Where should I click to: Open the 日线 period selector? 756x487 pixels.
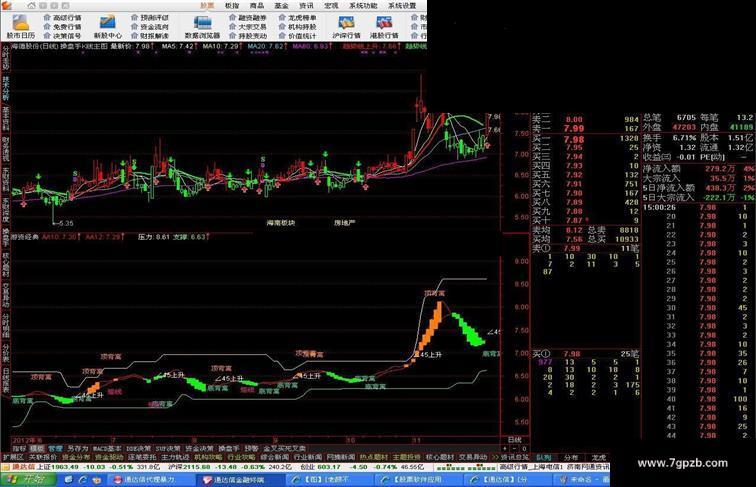(515, 440)
